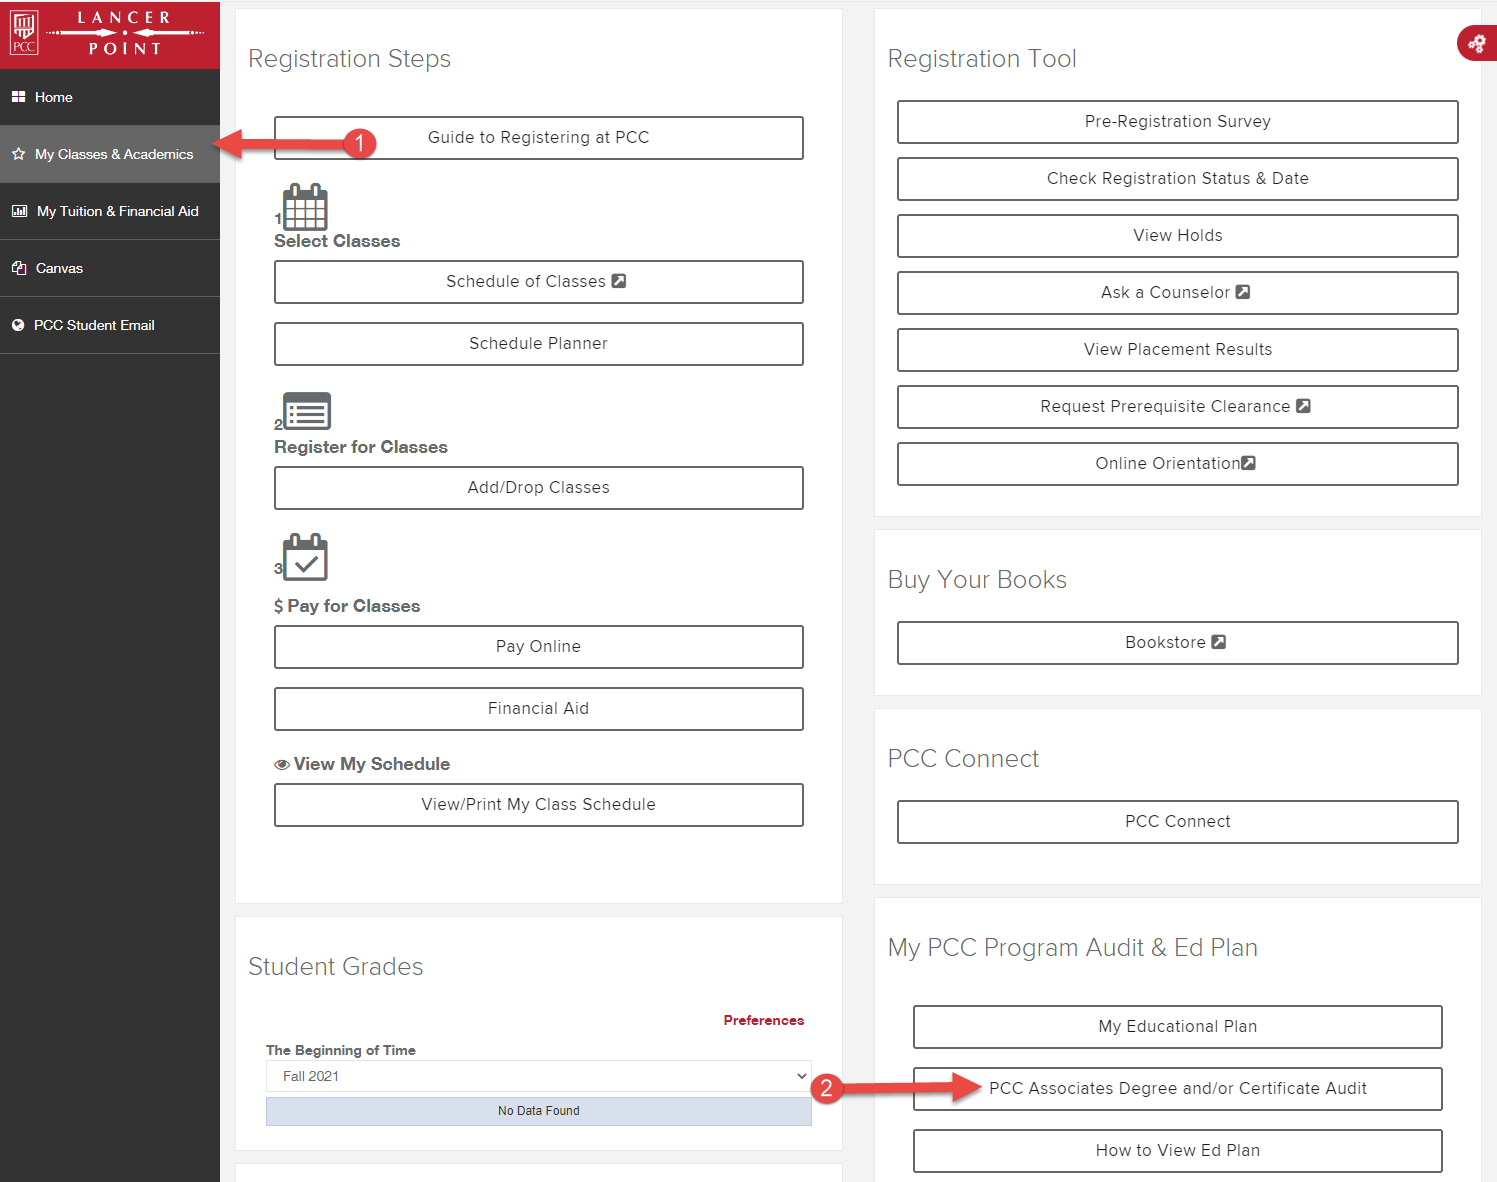Click the bar chart icon beside My Tuition
This screenshot has height=1182, width=1497.
(x=19, y=211)
